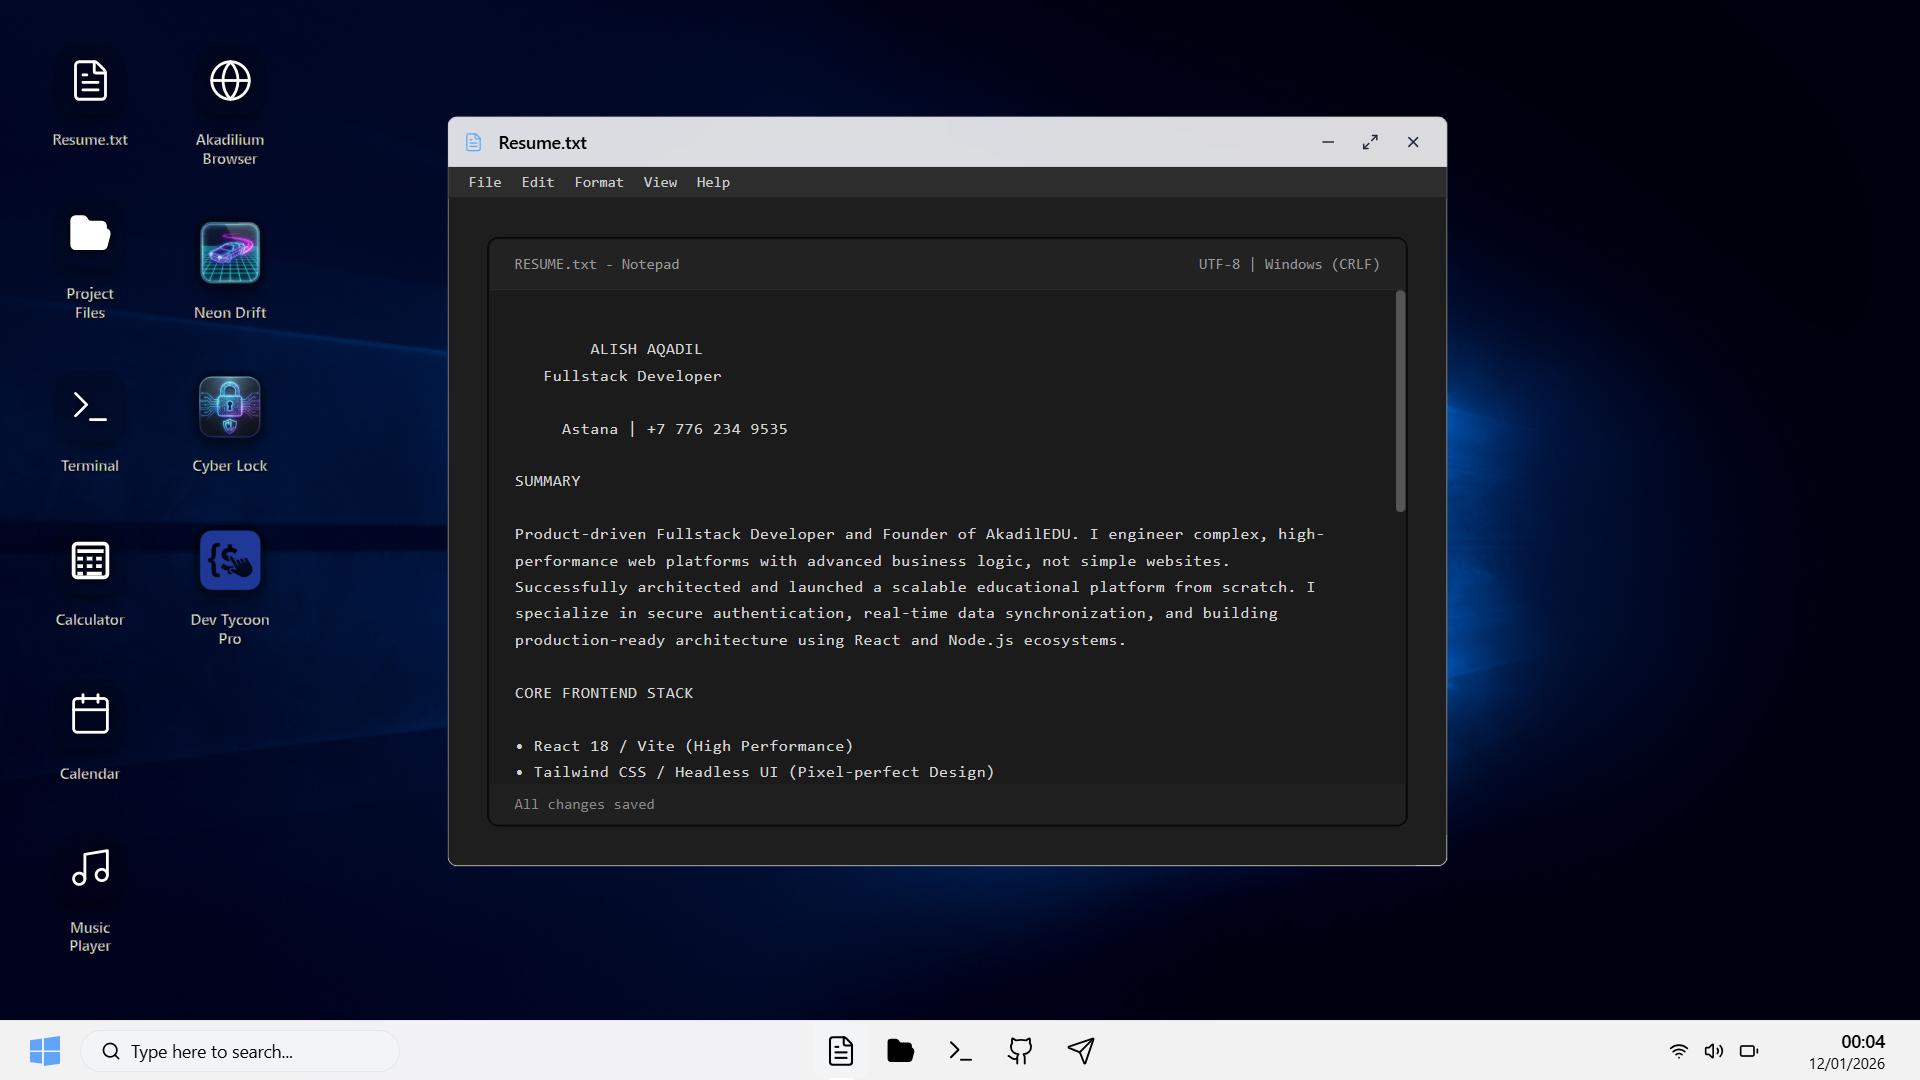
Task: Launch the Neon Drift game icon
Action: 230,263
